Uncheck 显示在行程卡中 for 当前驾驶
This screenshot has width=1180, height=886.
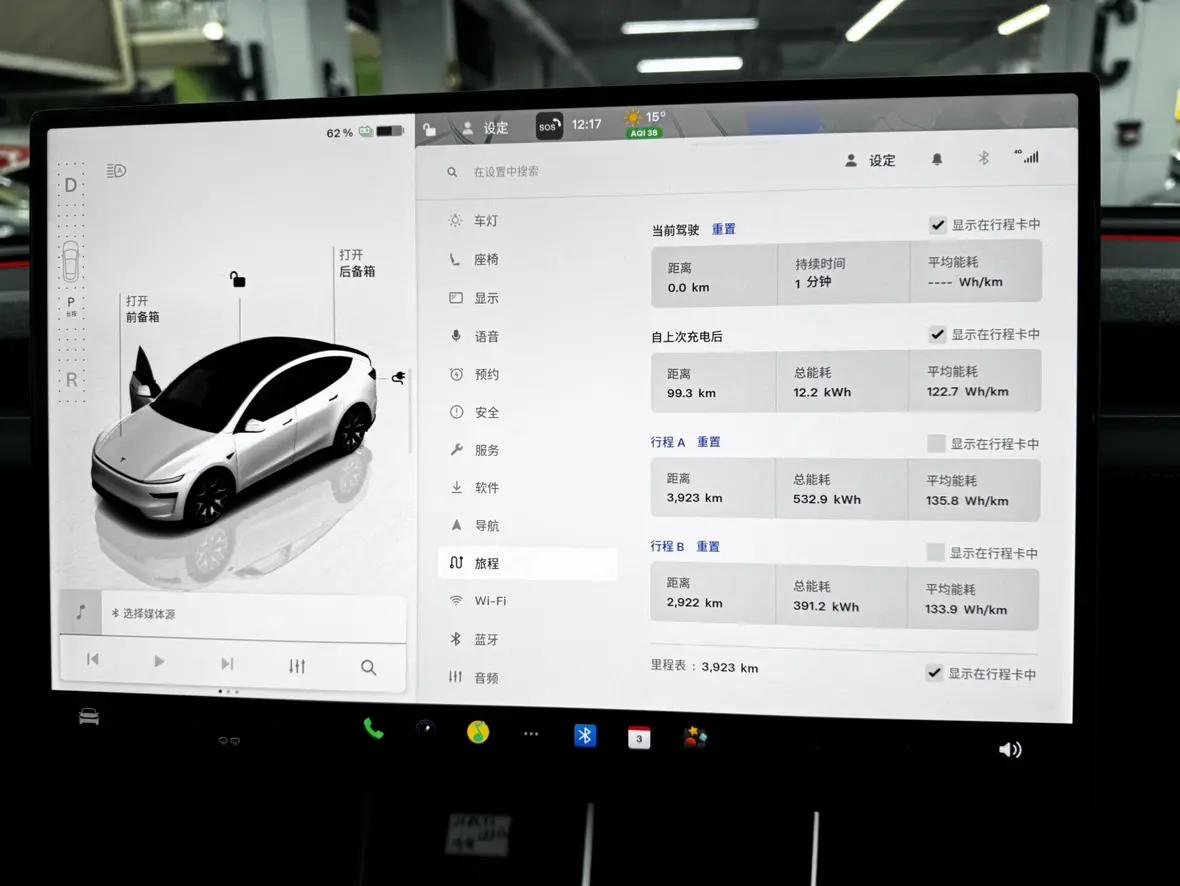click(x=937, y=225)
